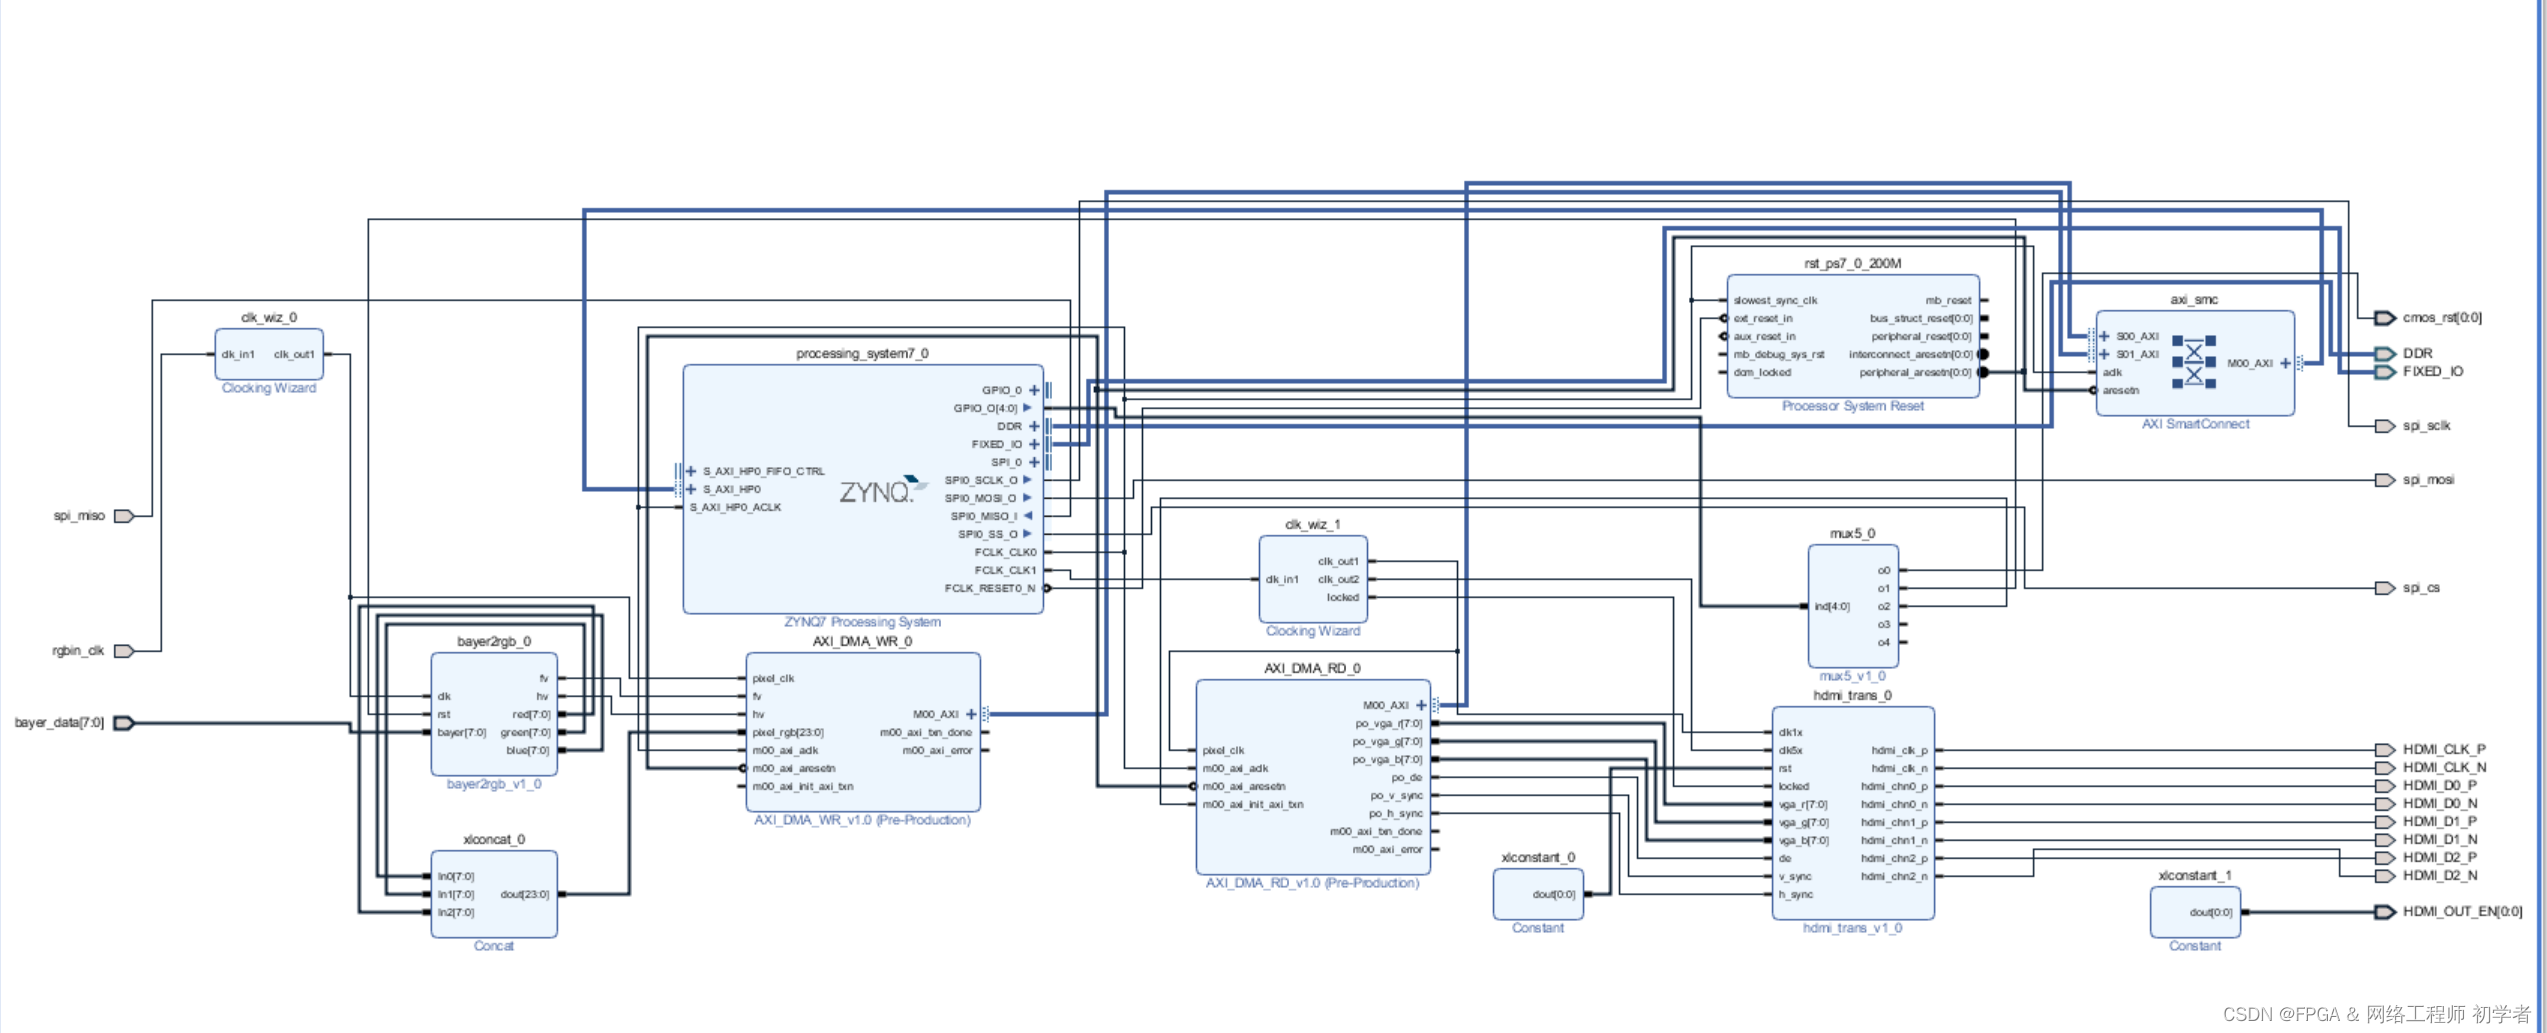Expand the GPIO_0 interface pin
The height and width of the screenshot is (1033, 2547).
(1034, 390)
